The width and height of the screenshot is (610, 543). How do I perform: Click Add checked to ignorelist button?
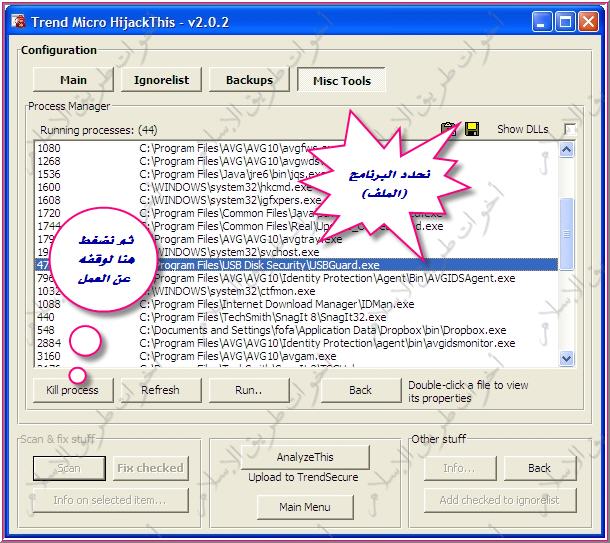[500, 500]
